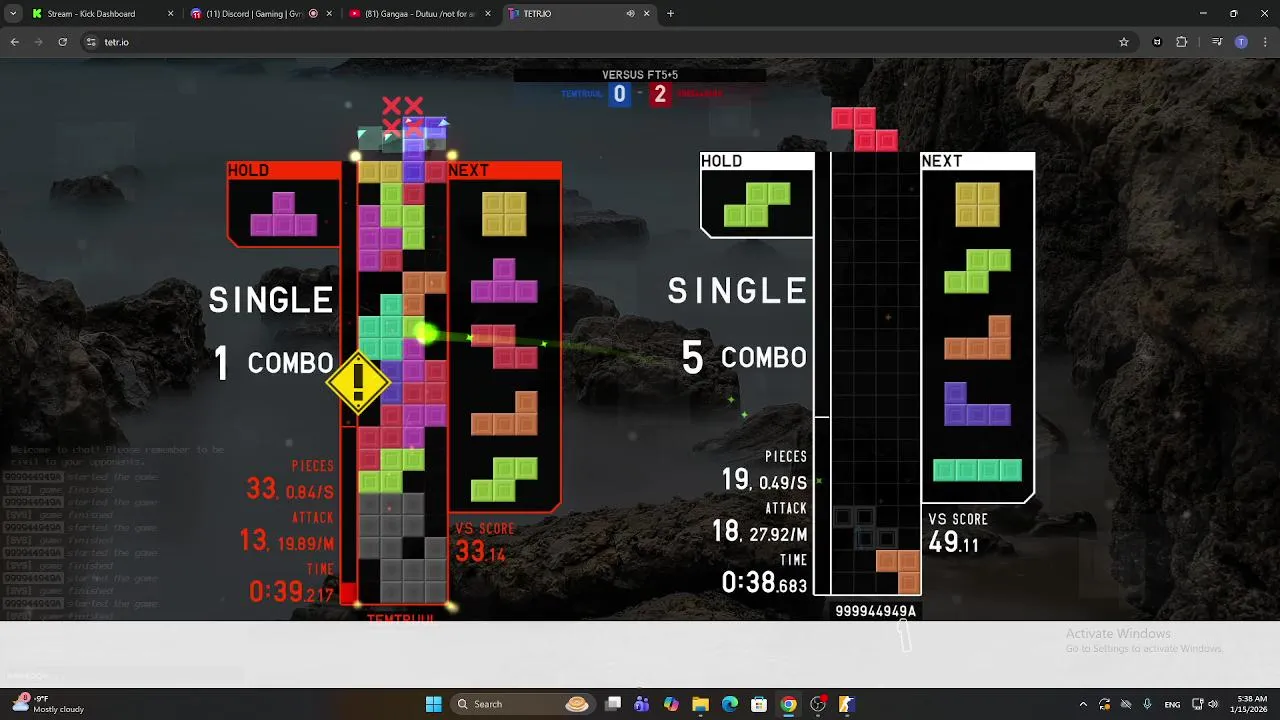Click the microphone tray icon
This screenshot has height=720, width=1280.
tap(1147, 704)
